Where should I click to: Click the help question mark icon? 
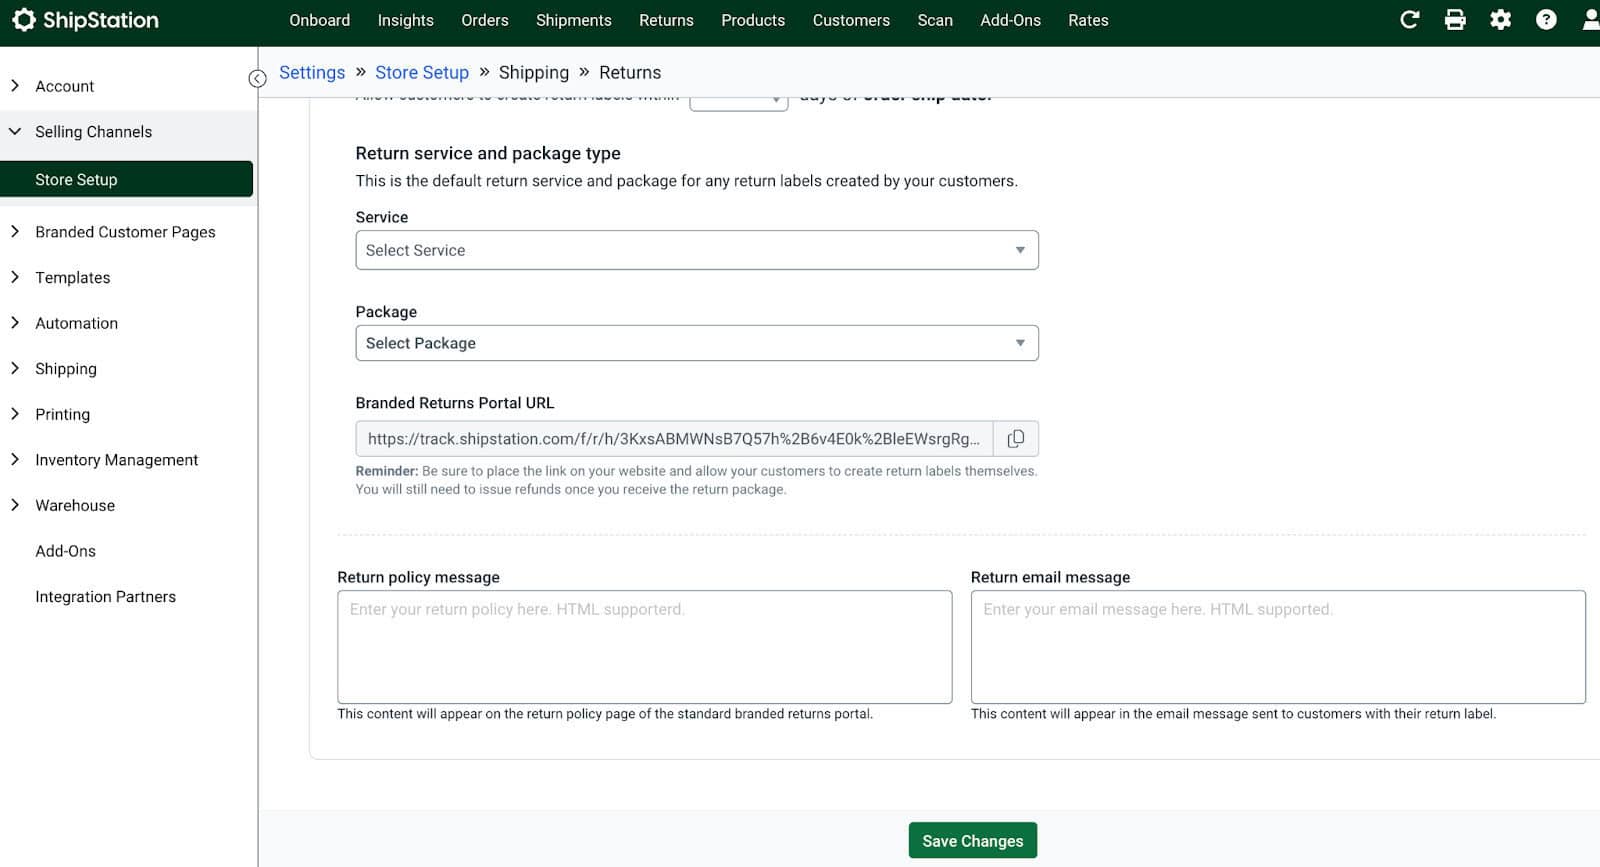[x=1546, y=20]
